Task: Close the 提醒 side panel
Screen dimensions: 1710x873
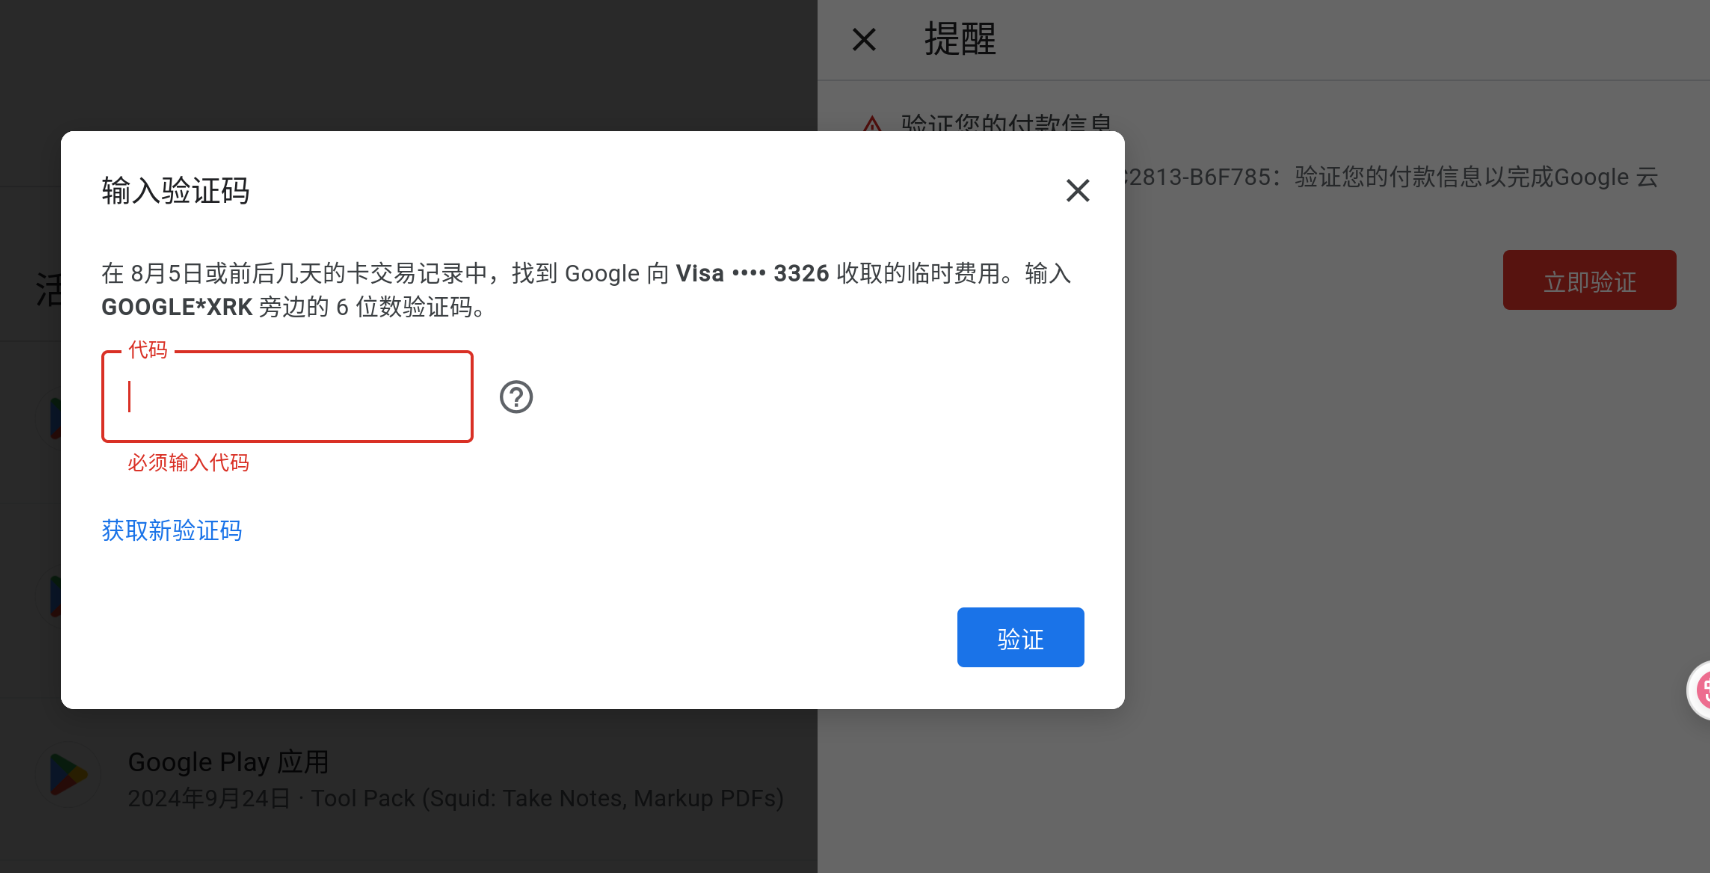Action: click(864, 39)
